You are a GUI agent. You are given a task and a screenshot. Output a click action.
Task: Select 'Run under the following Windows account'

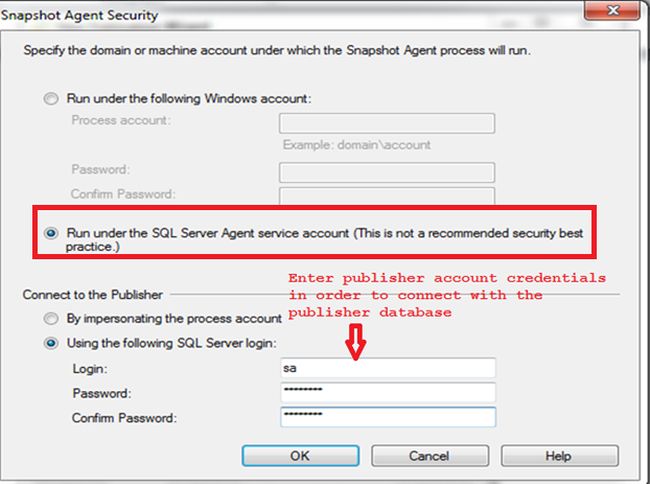[x=50, y=99]
